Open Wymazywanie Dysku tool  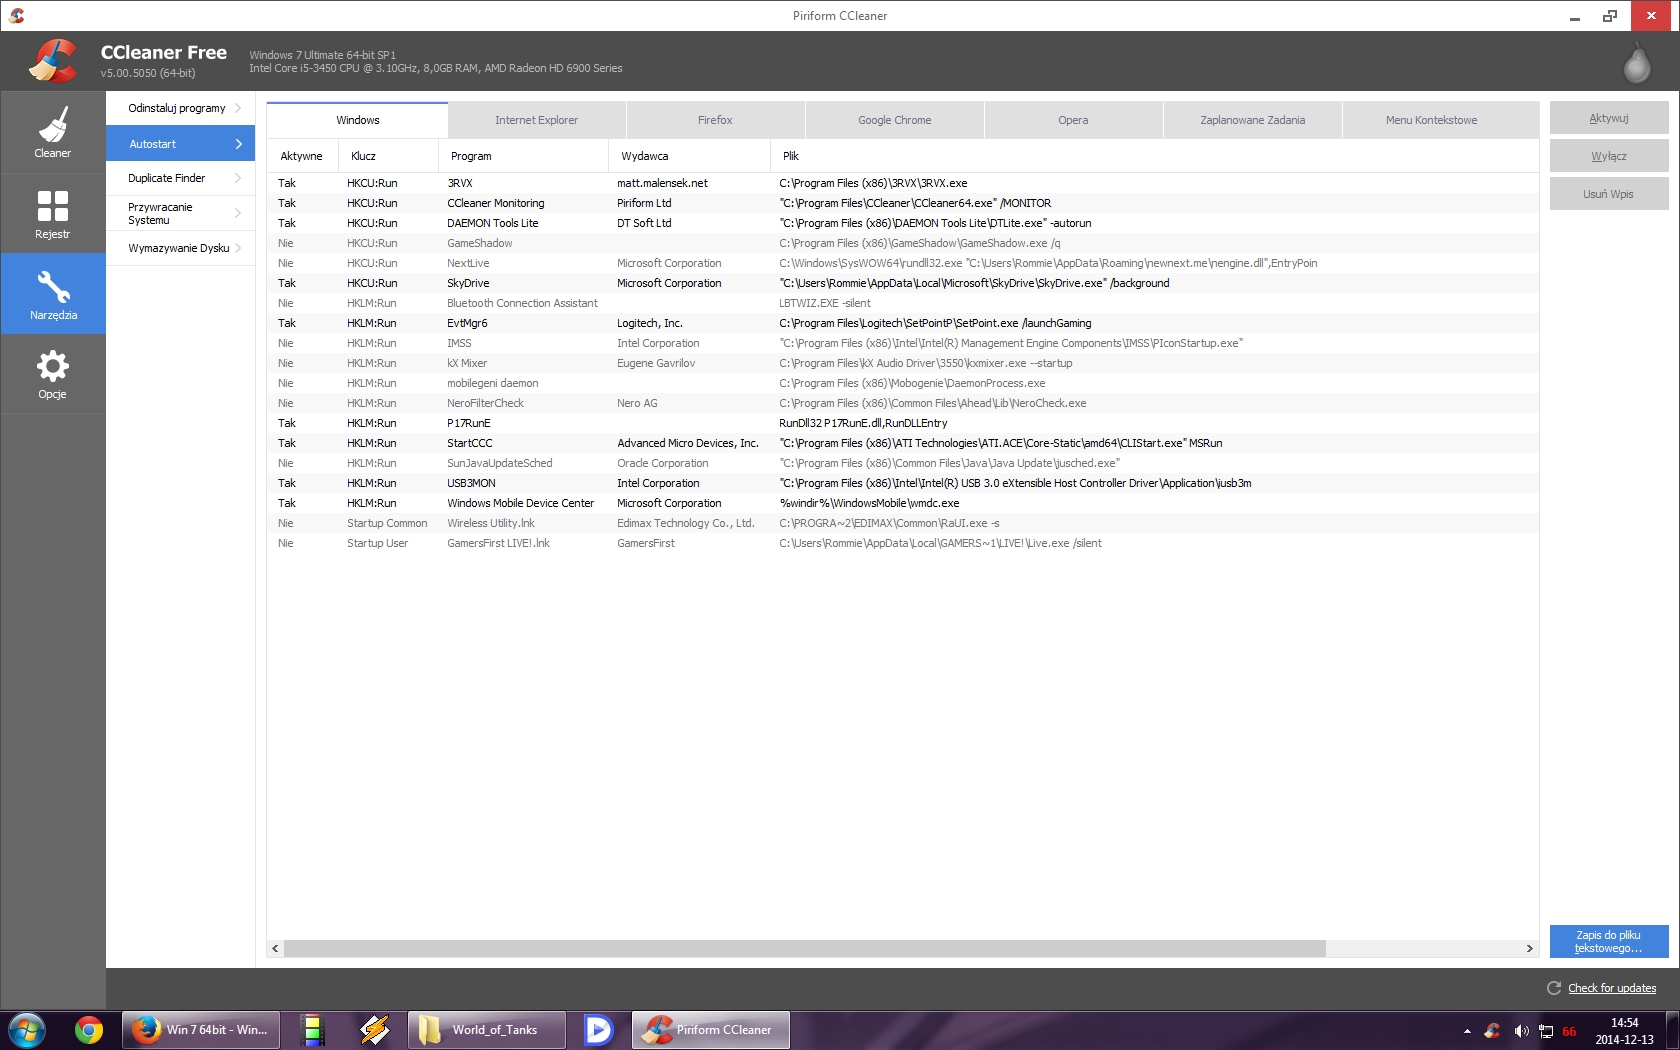[181, 248]
